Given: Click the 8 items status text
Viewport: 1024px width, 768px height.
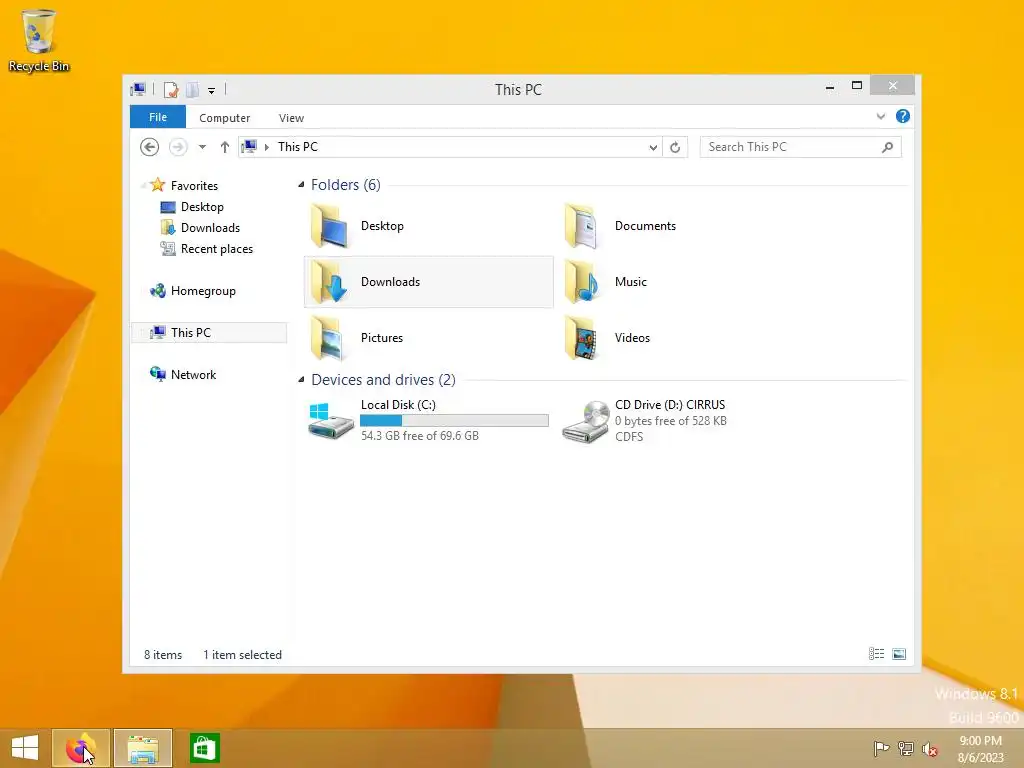Looking at the screenshot, I should [163, 655].
